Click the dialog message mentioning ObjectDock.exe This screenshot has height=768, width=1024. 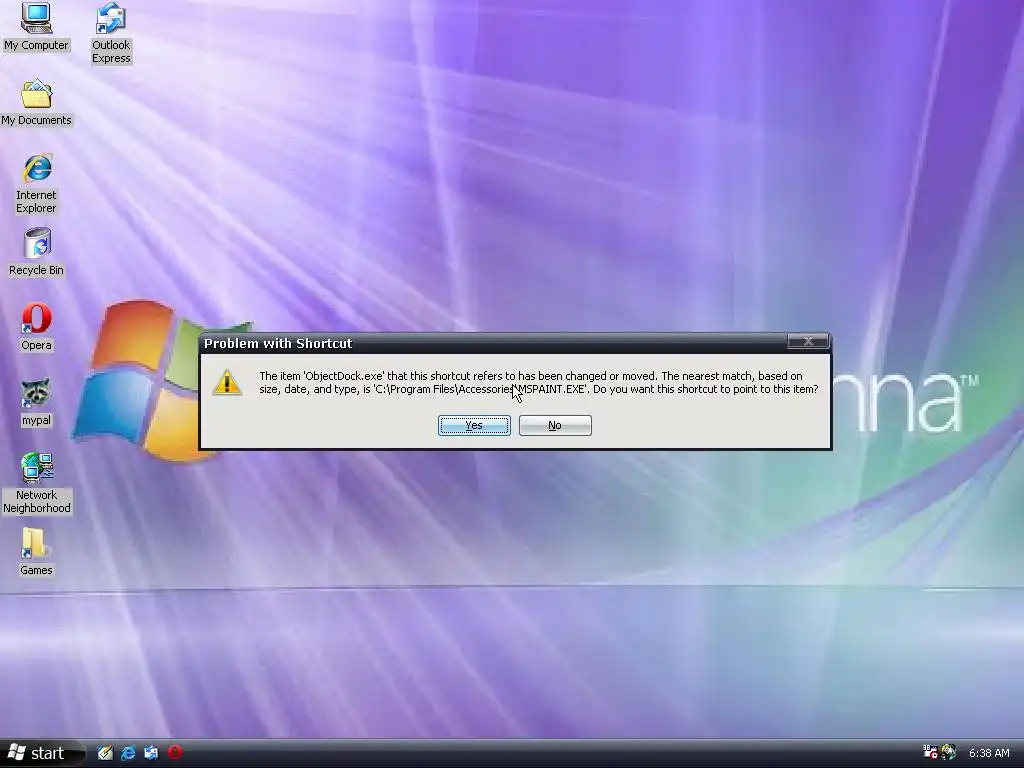[x=538, y=383]
